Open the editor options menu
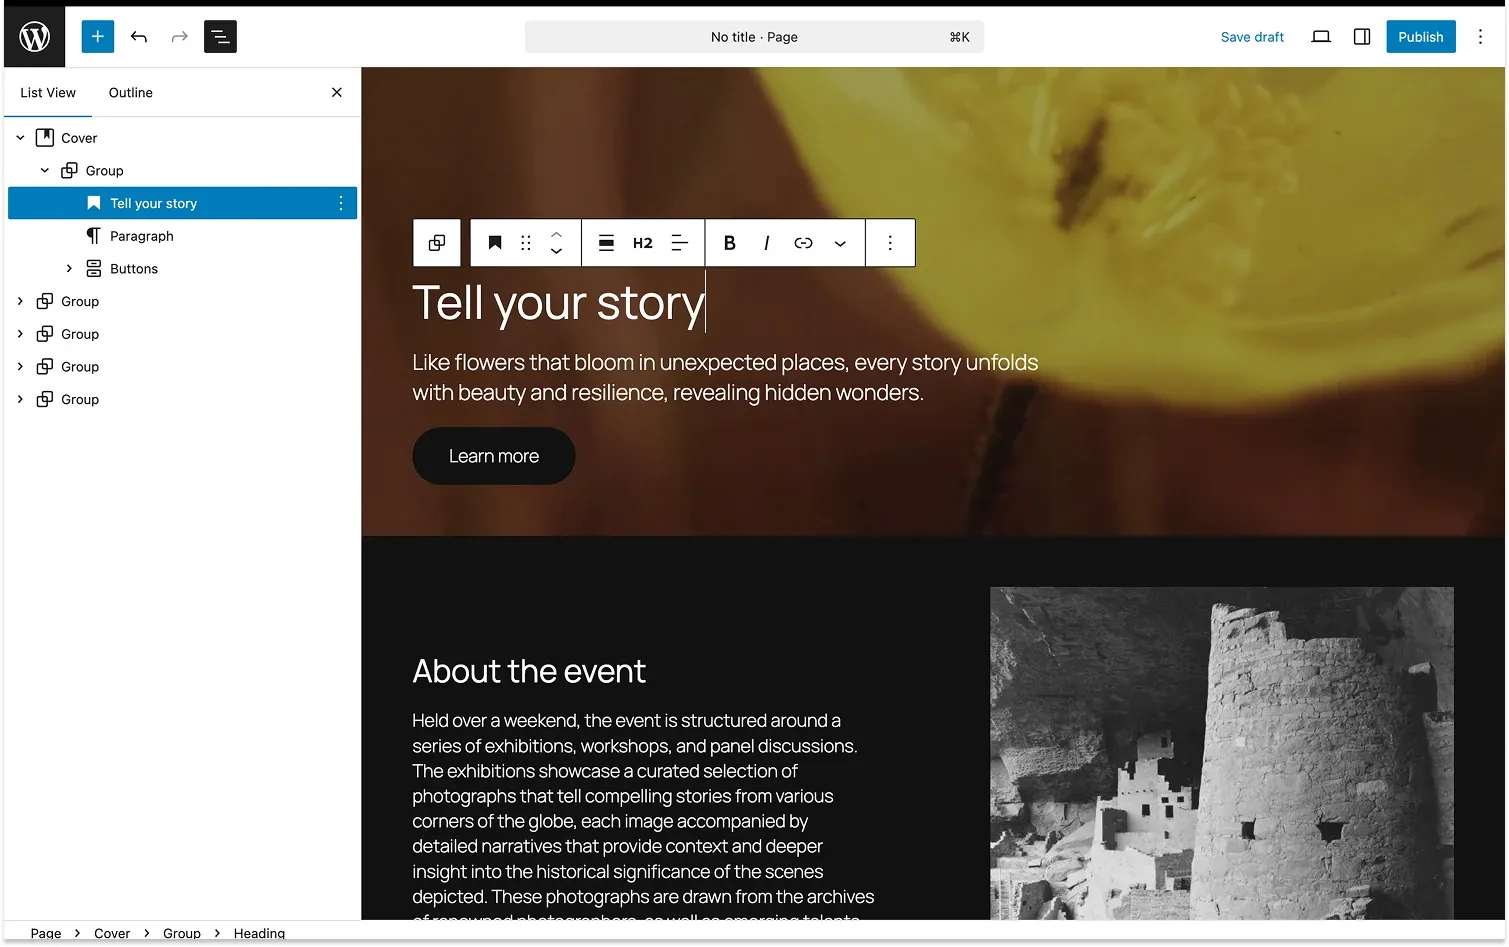The width and height of the screenshot is (1509, 947). click(1481, 36)
